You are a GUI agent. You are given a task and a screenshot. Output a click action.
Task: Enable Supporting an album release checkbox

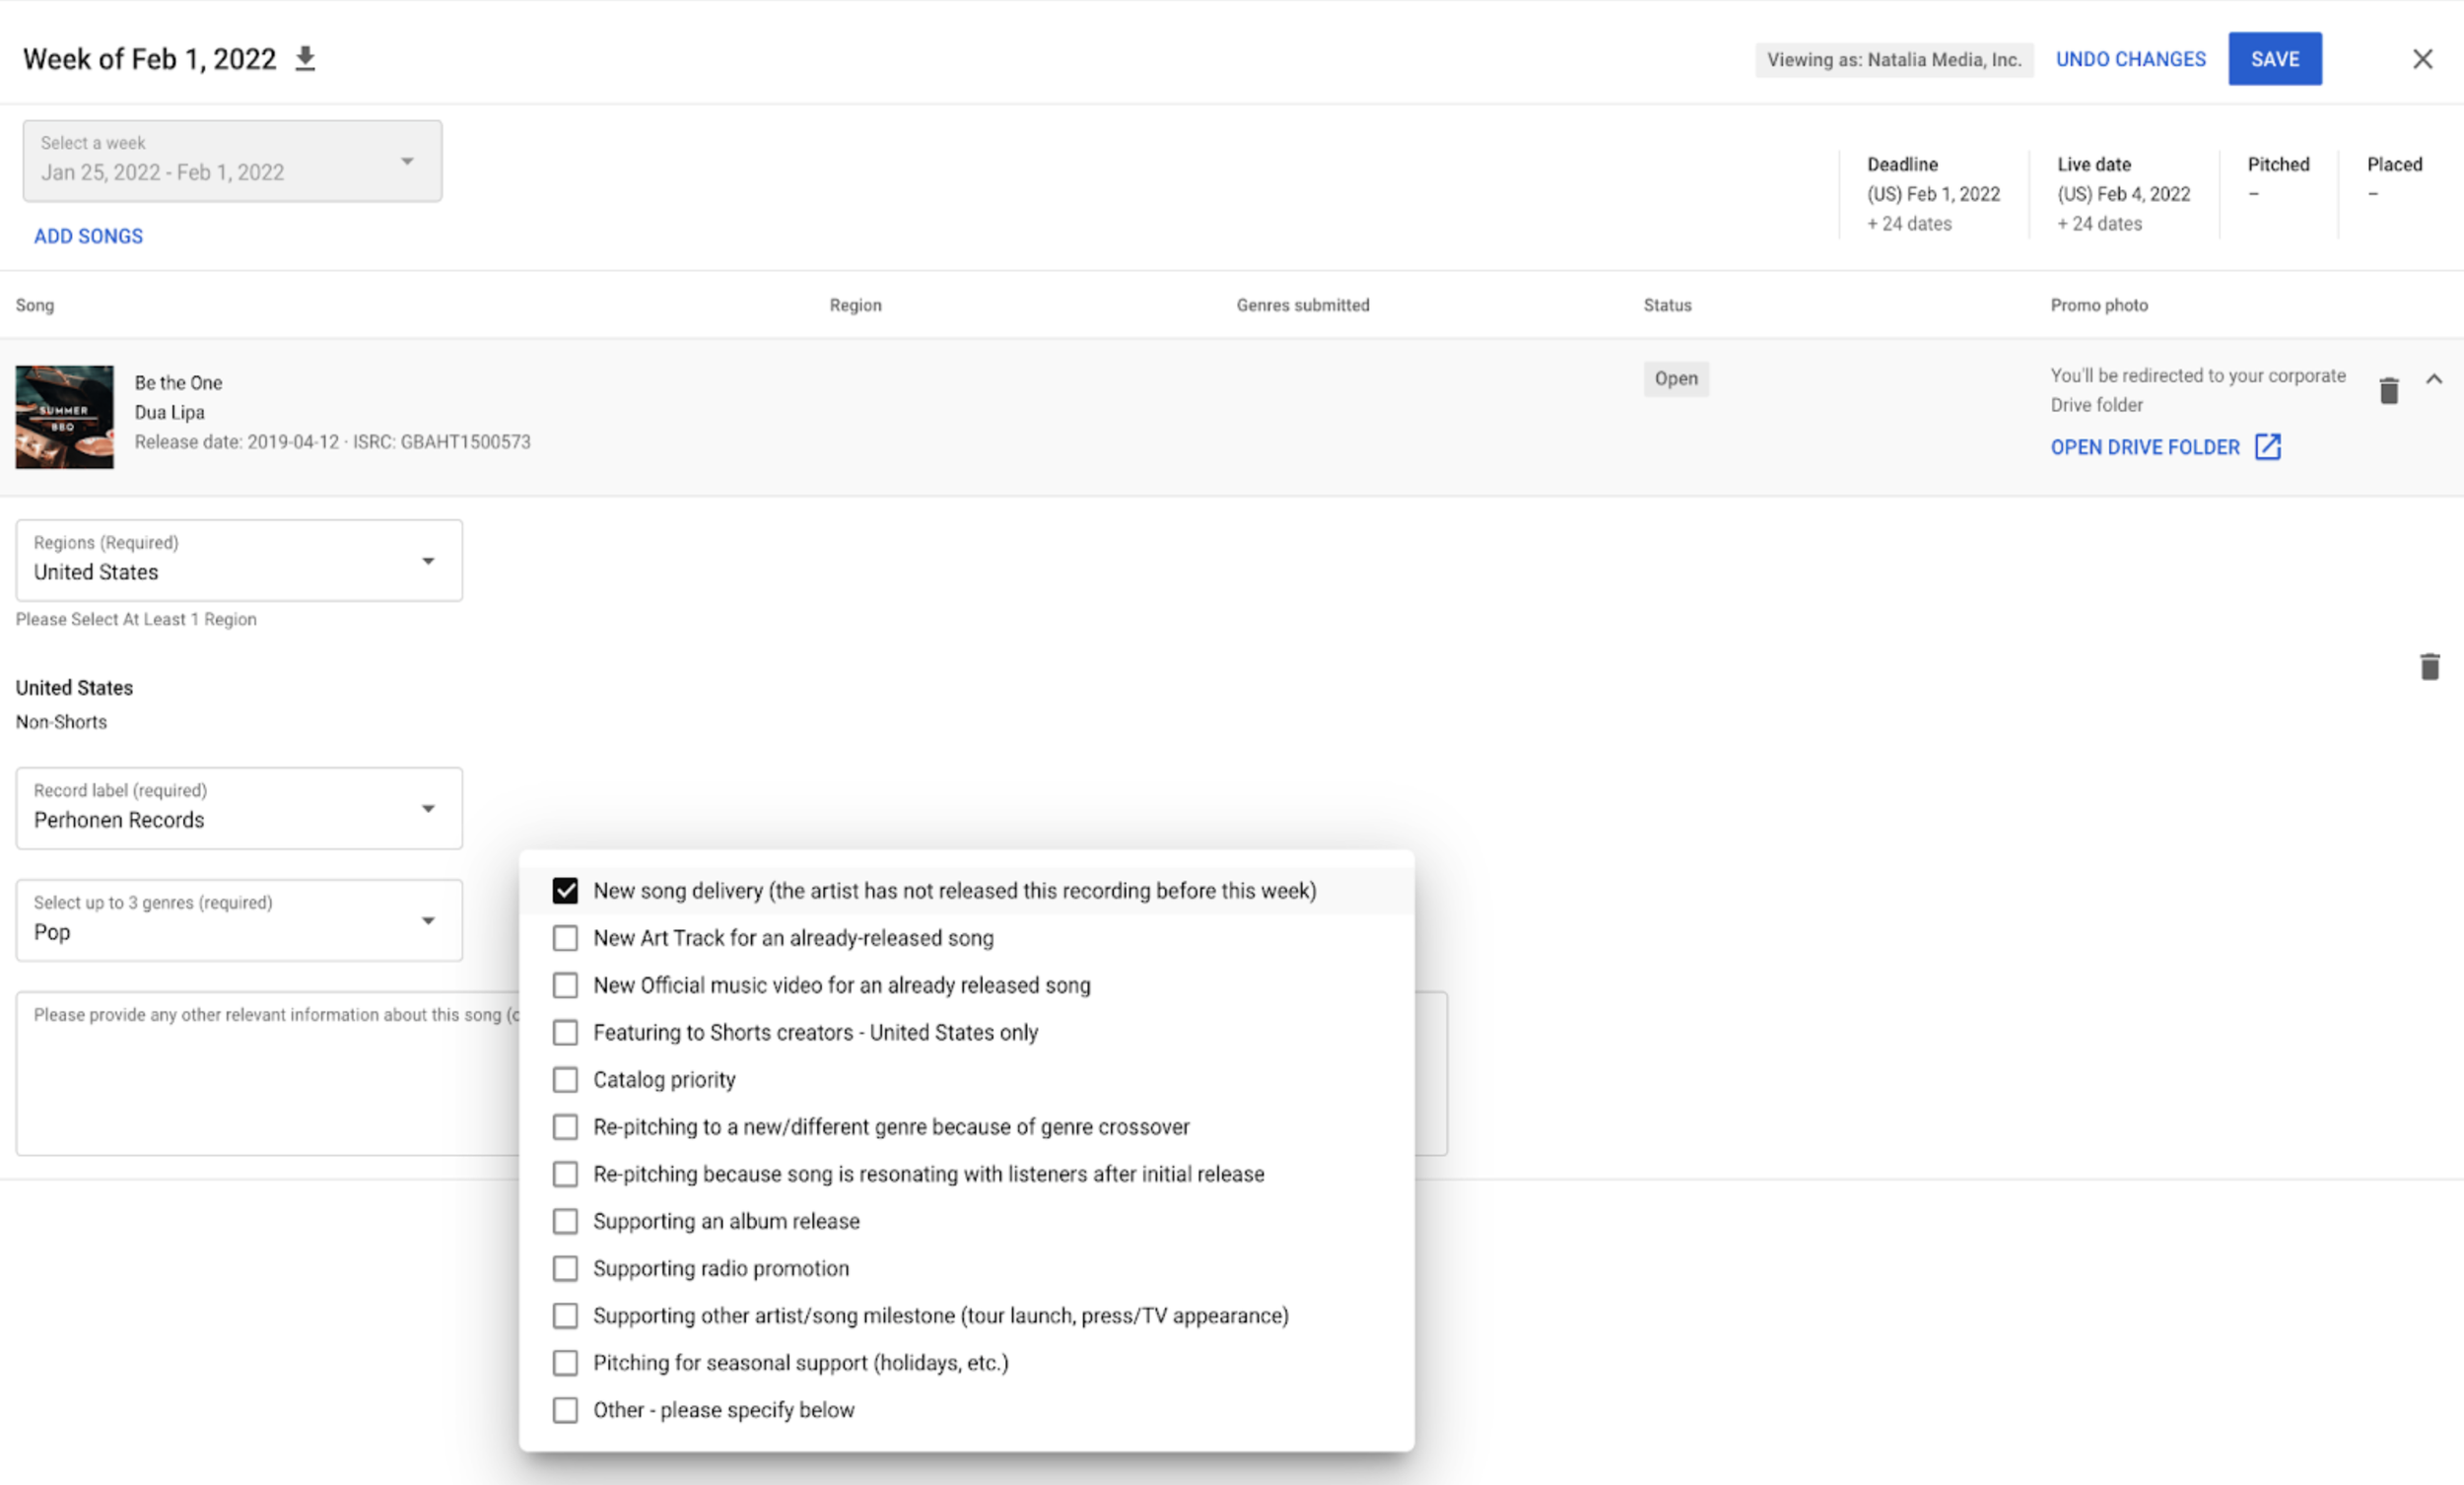[x=565, y=1221]
